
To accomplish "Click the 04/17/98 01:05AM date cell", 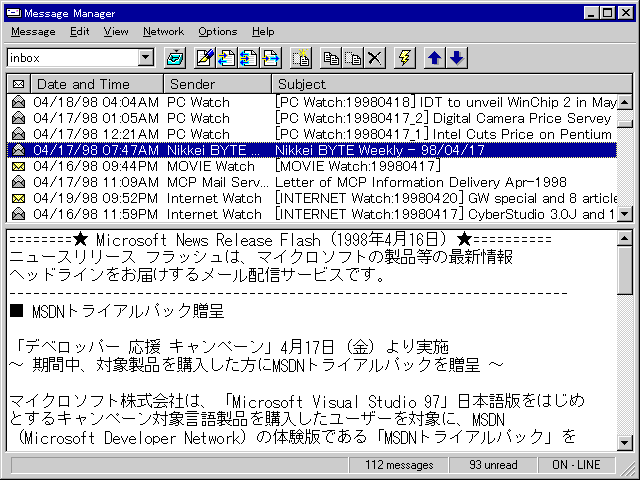I will click(x=96, y=118).
